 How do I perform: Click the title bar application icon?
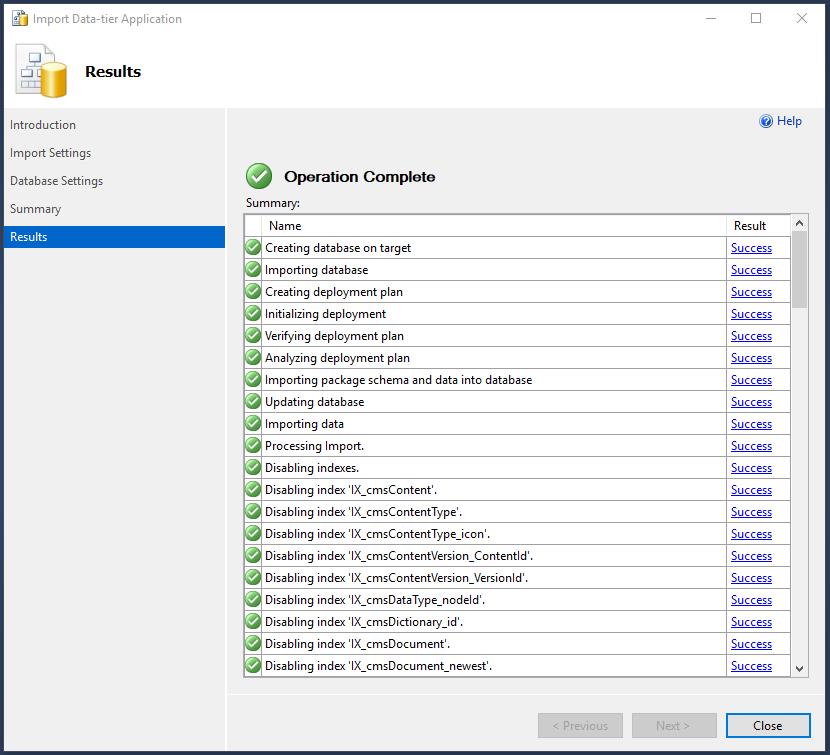pyautogui.click(x=17, y=18)
